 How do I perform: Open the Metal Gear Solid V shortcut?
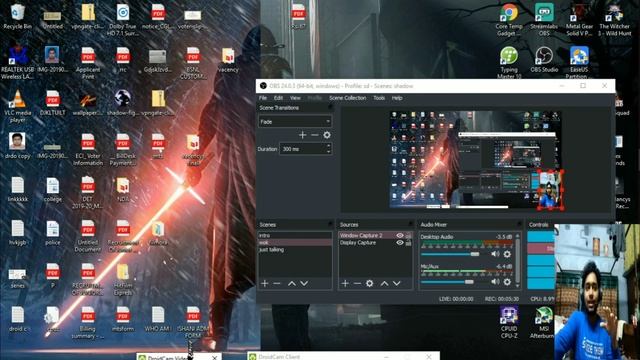coord(579,20)
